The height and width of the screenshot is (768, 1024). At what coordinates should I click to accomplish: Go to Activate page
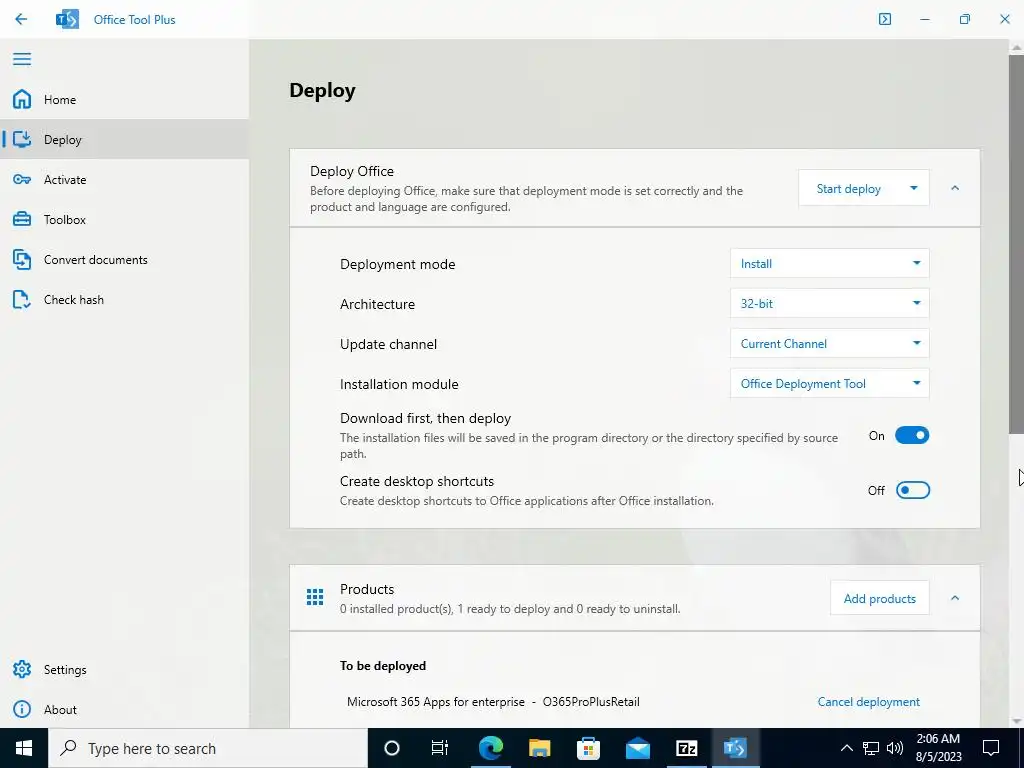pyautogui.click(x=124, y=180)
